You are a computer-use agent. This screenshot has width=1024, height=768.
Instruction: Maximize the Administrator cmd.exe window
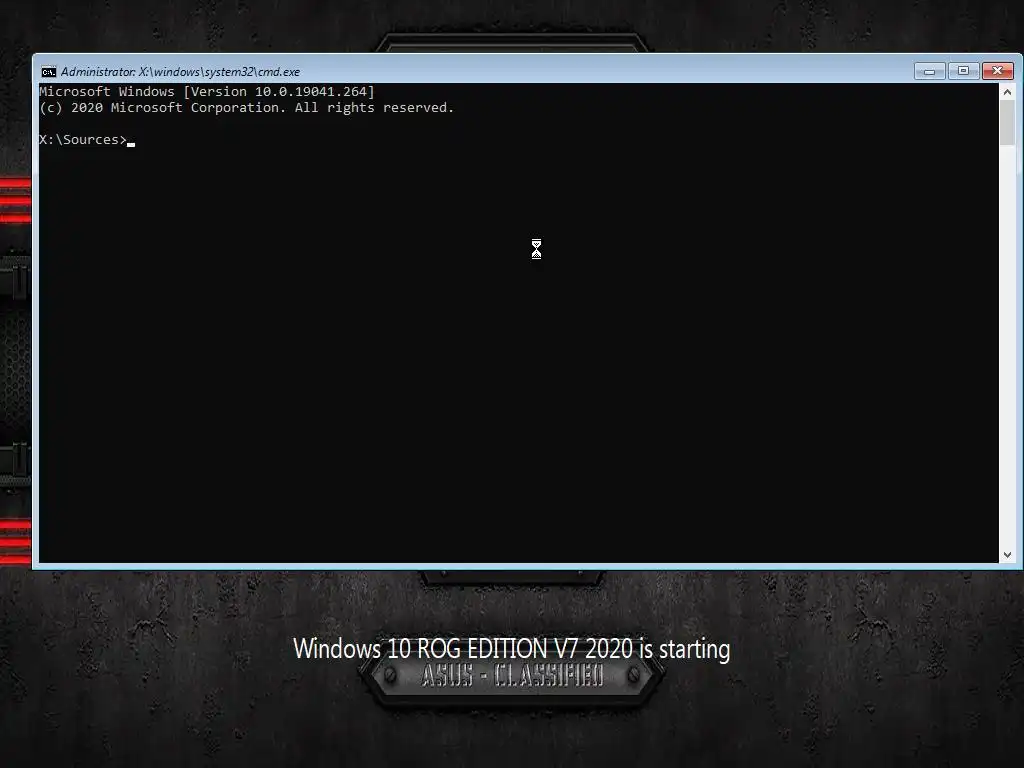point(963,71)
